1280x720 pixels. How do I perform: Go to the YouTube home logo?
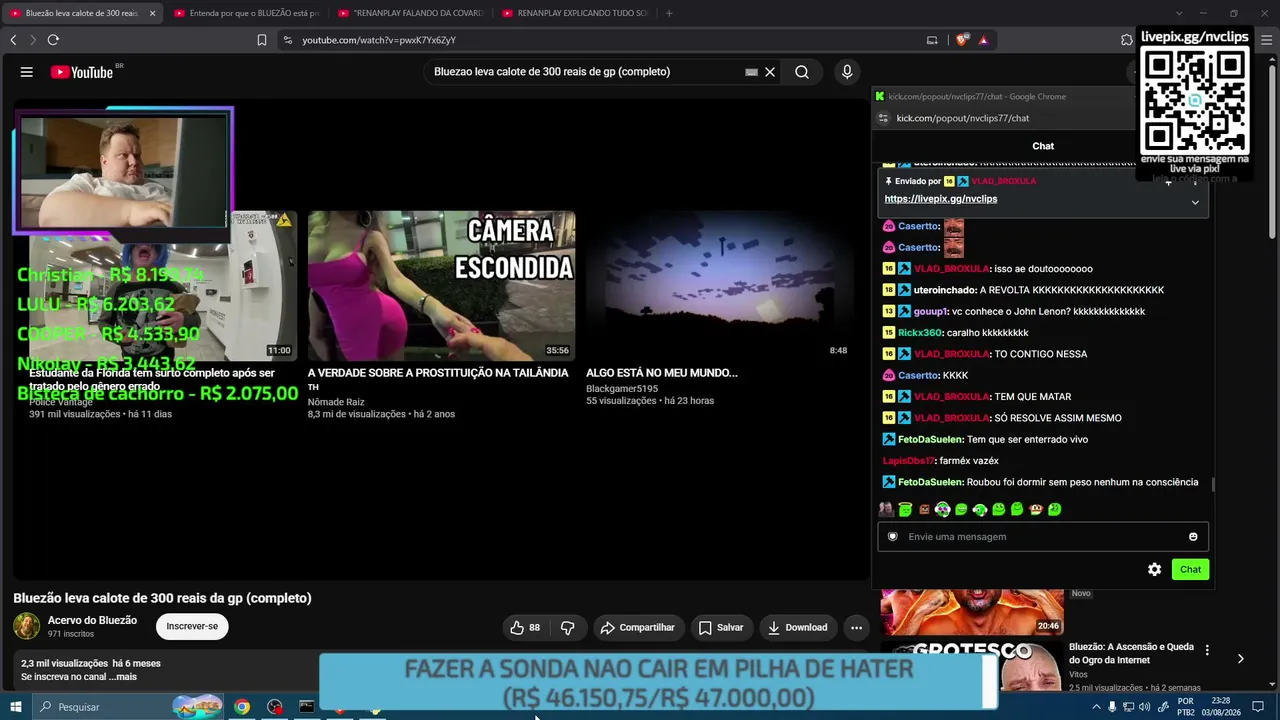[82, 72]
